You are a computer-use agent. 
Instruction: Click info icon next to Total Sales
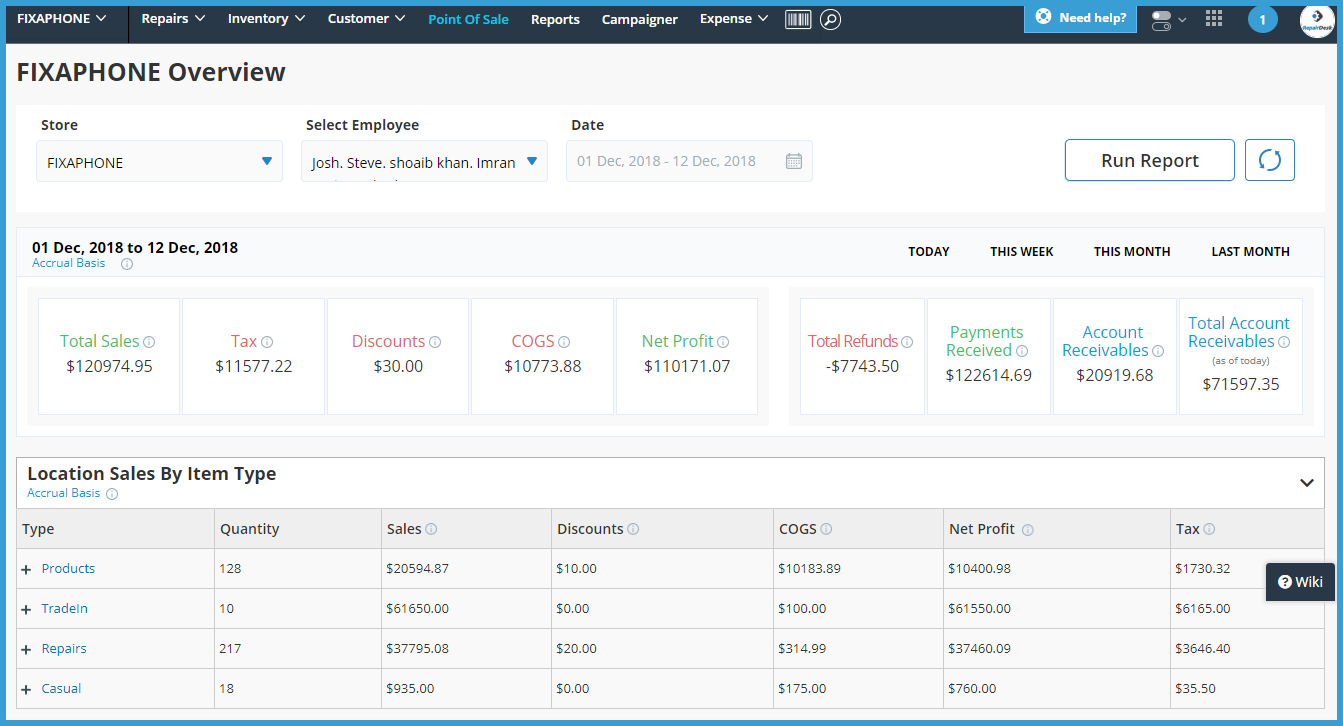coord(149,342)
